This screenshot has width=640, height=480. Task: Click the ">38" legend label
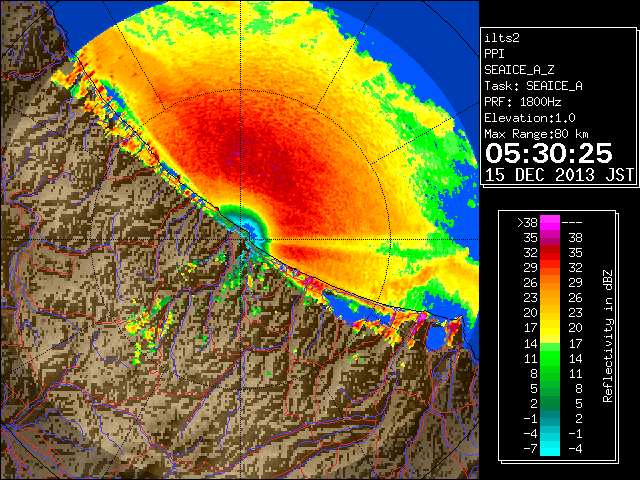527,223
